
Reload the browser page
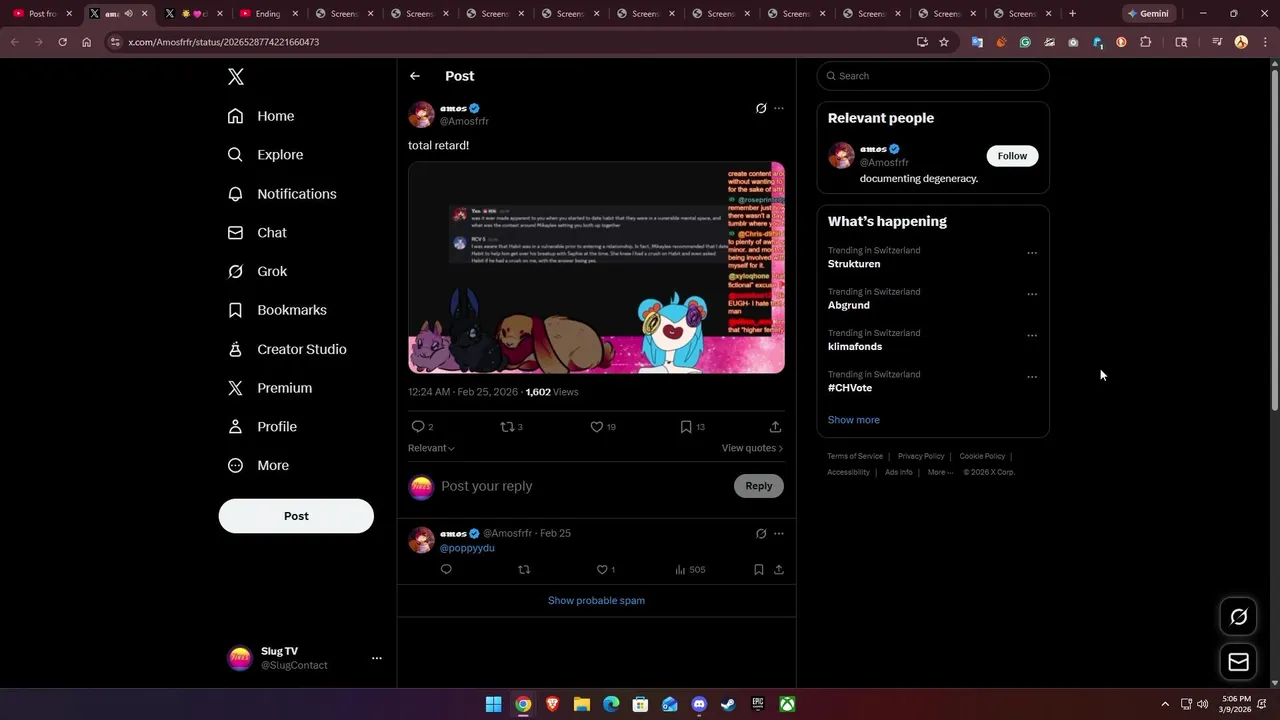coord(62,42)
